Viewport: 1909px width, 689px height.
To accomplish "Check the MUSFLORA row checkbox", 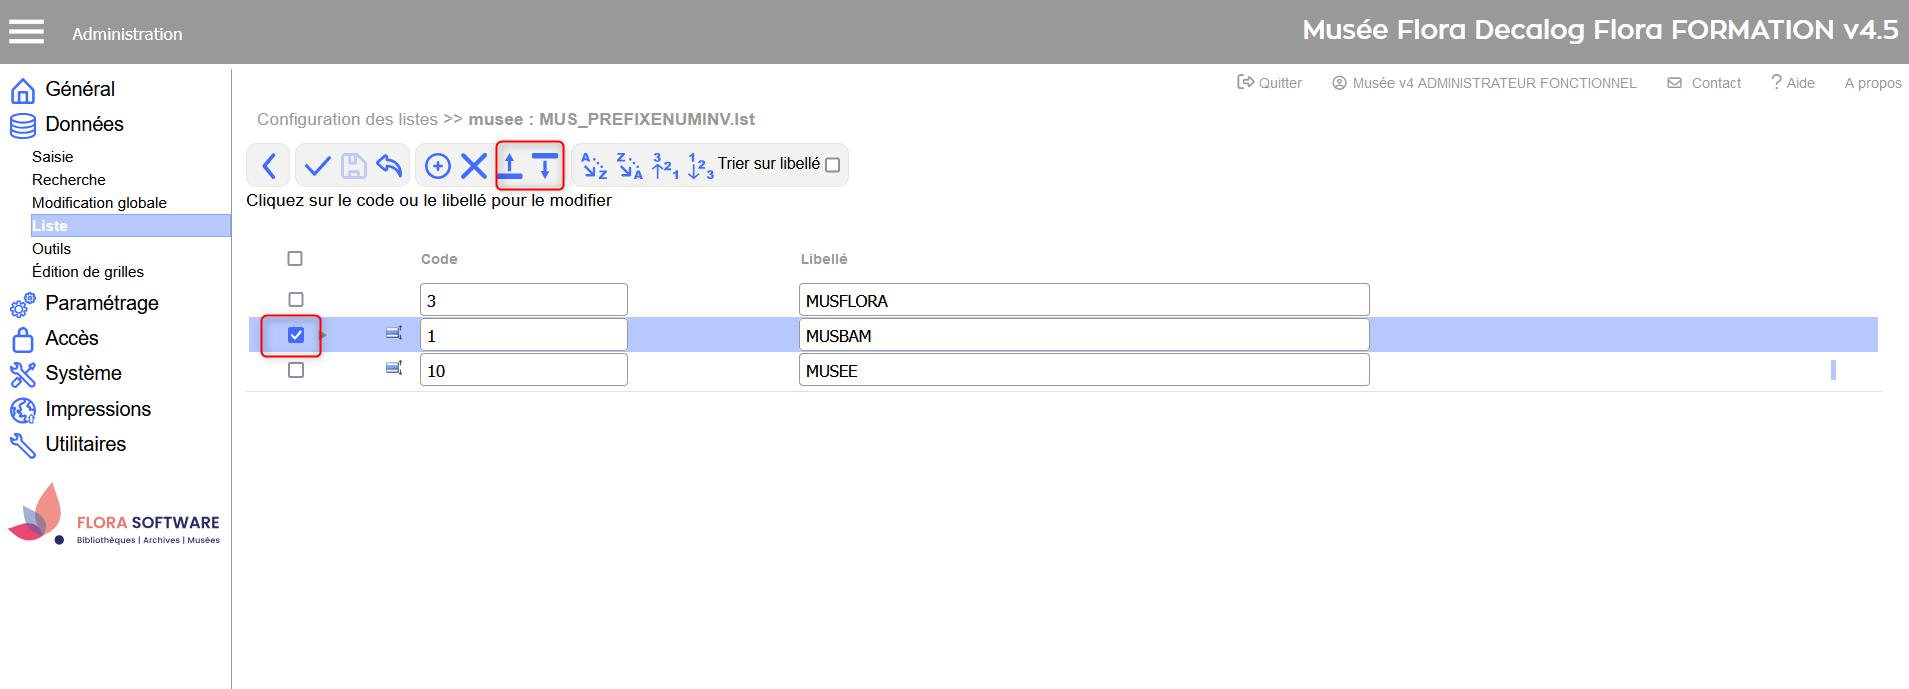I will click(296, 300).
